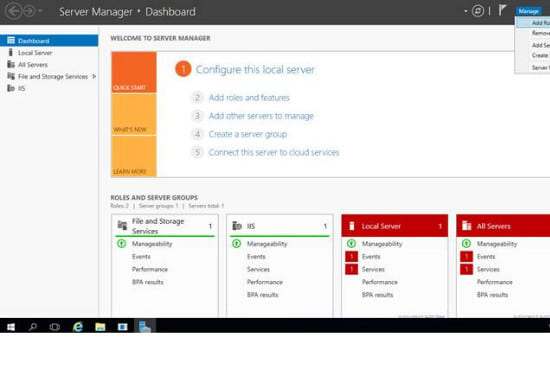Screen dimensions: 550x370
Task: Open dropdown arrow left of refresh icon
Action: tap(466, 11)
